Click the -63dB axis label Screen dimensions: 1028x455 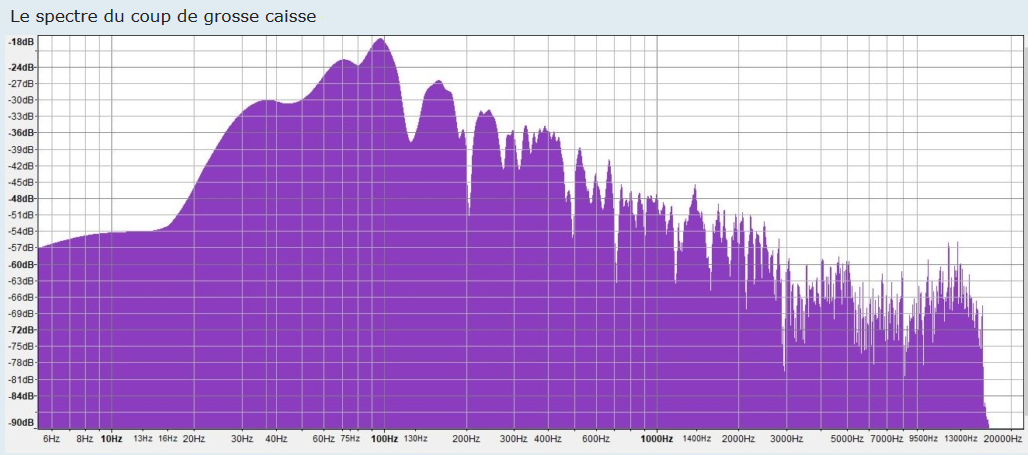point(22,281)
